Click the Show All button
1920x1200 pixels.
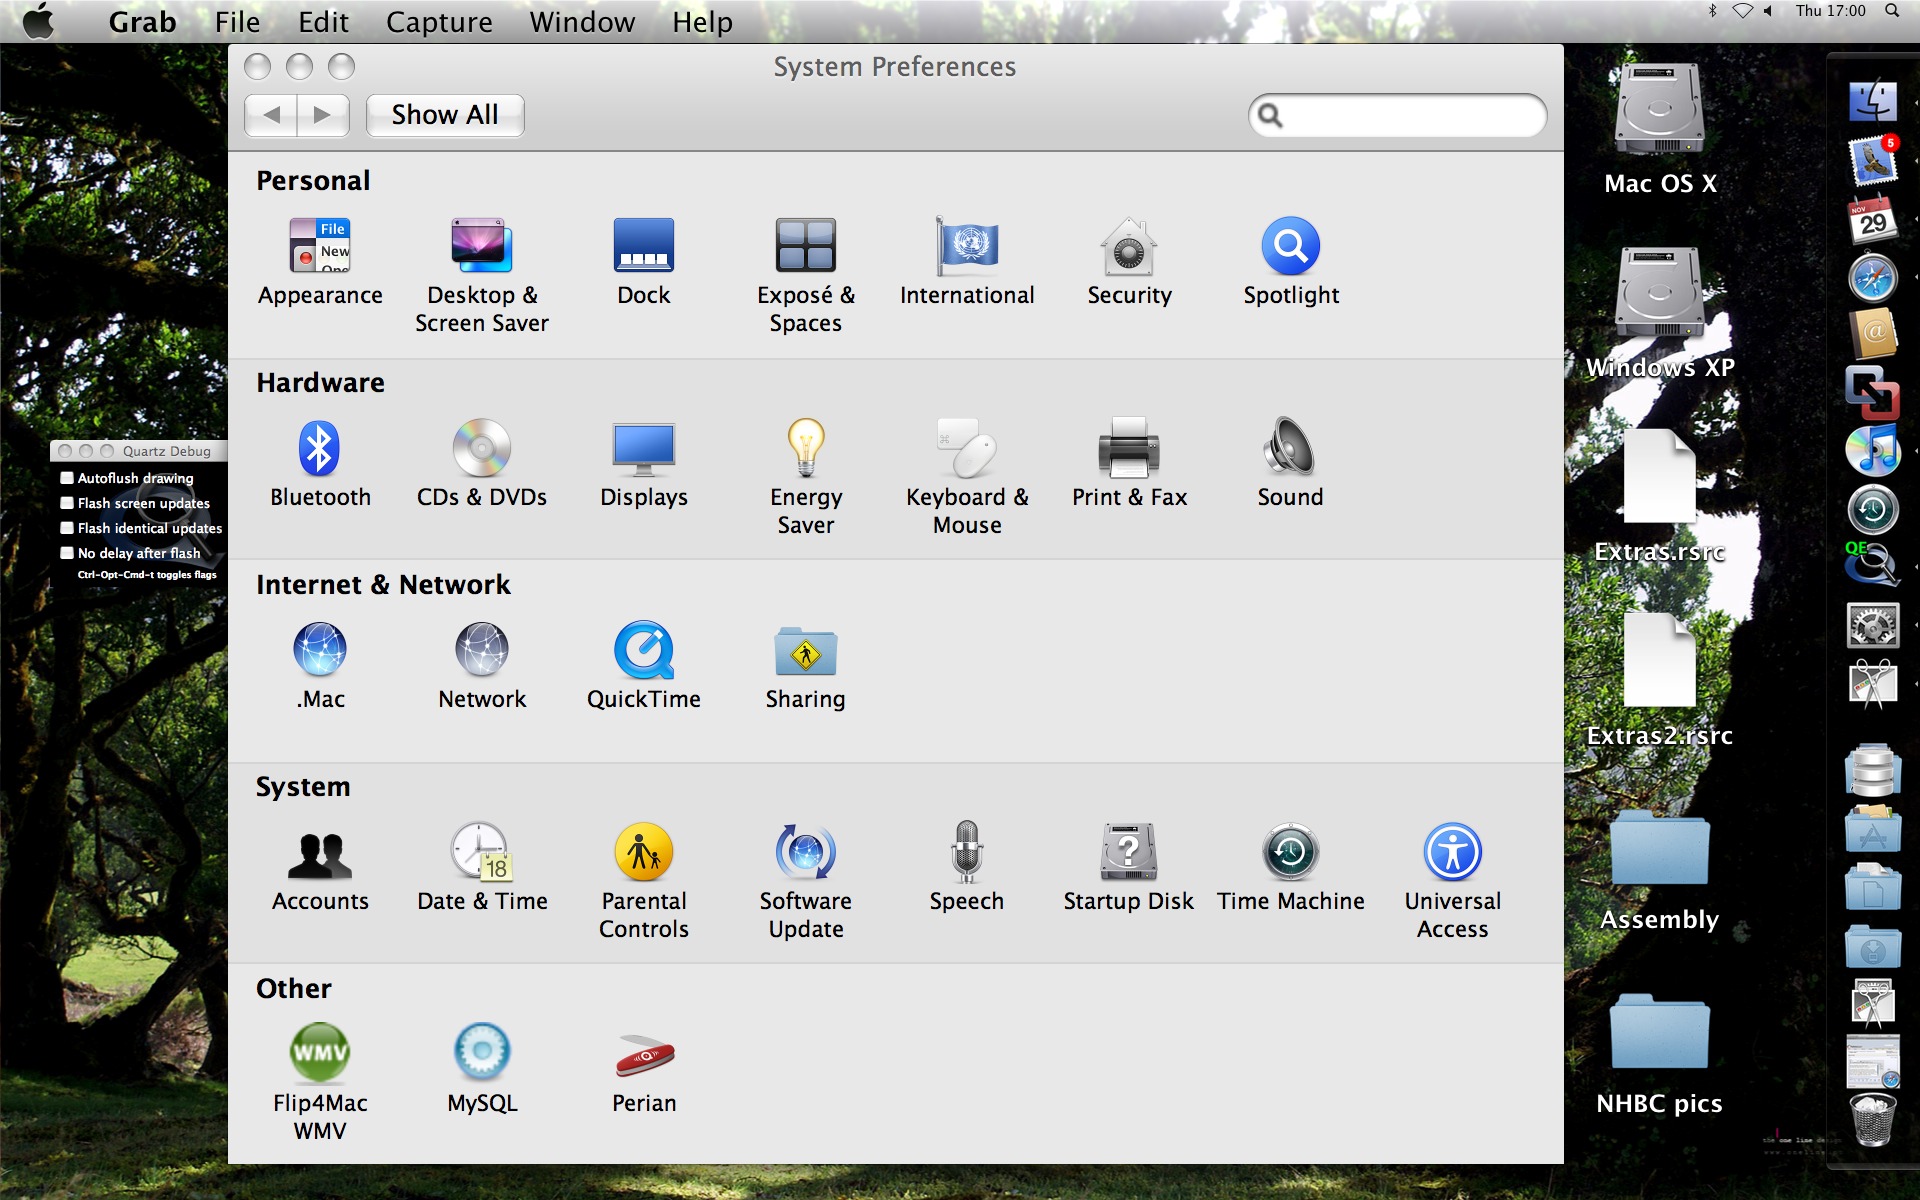click(x=444, y=115)
